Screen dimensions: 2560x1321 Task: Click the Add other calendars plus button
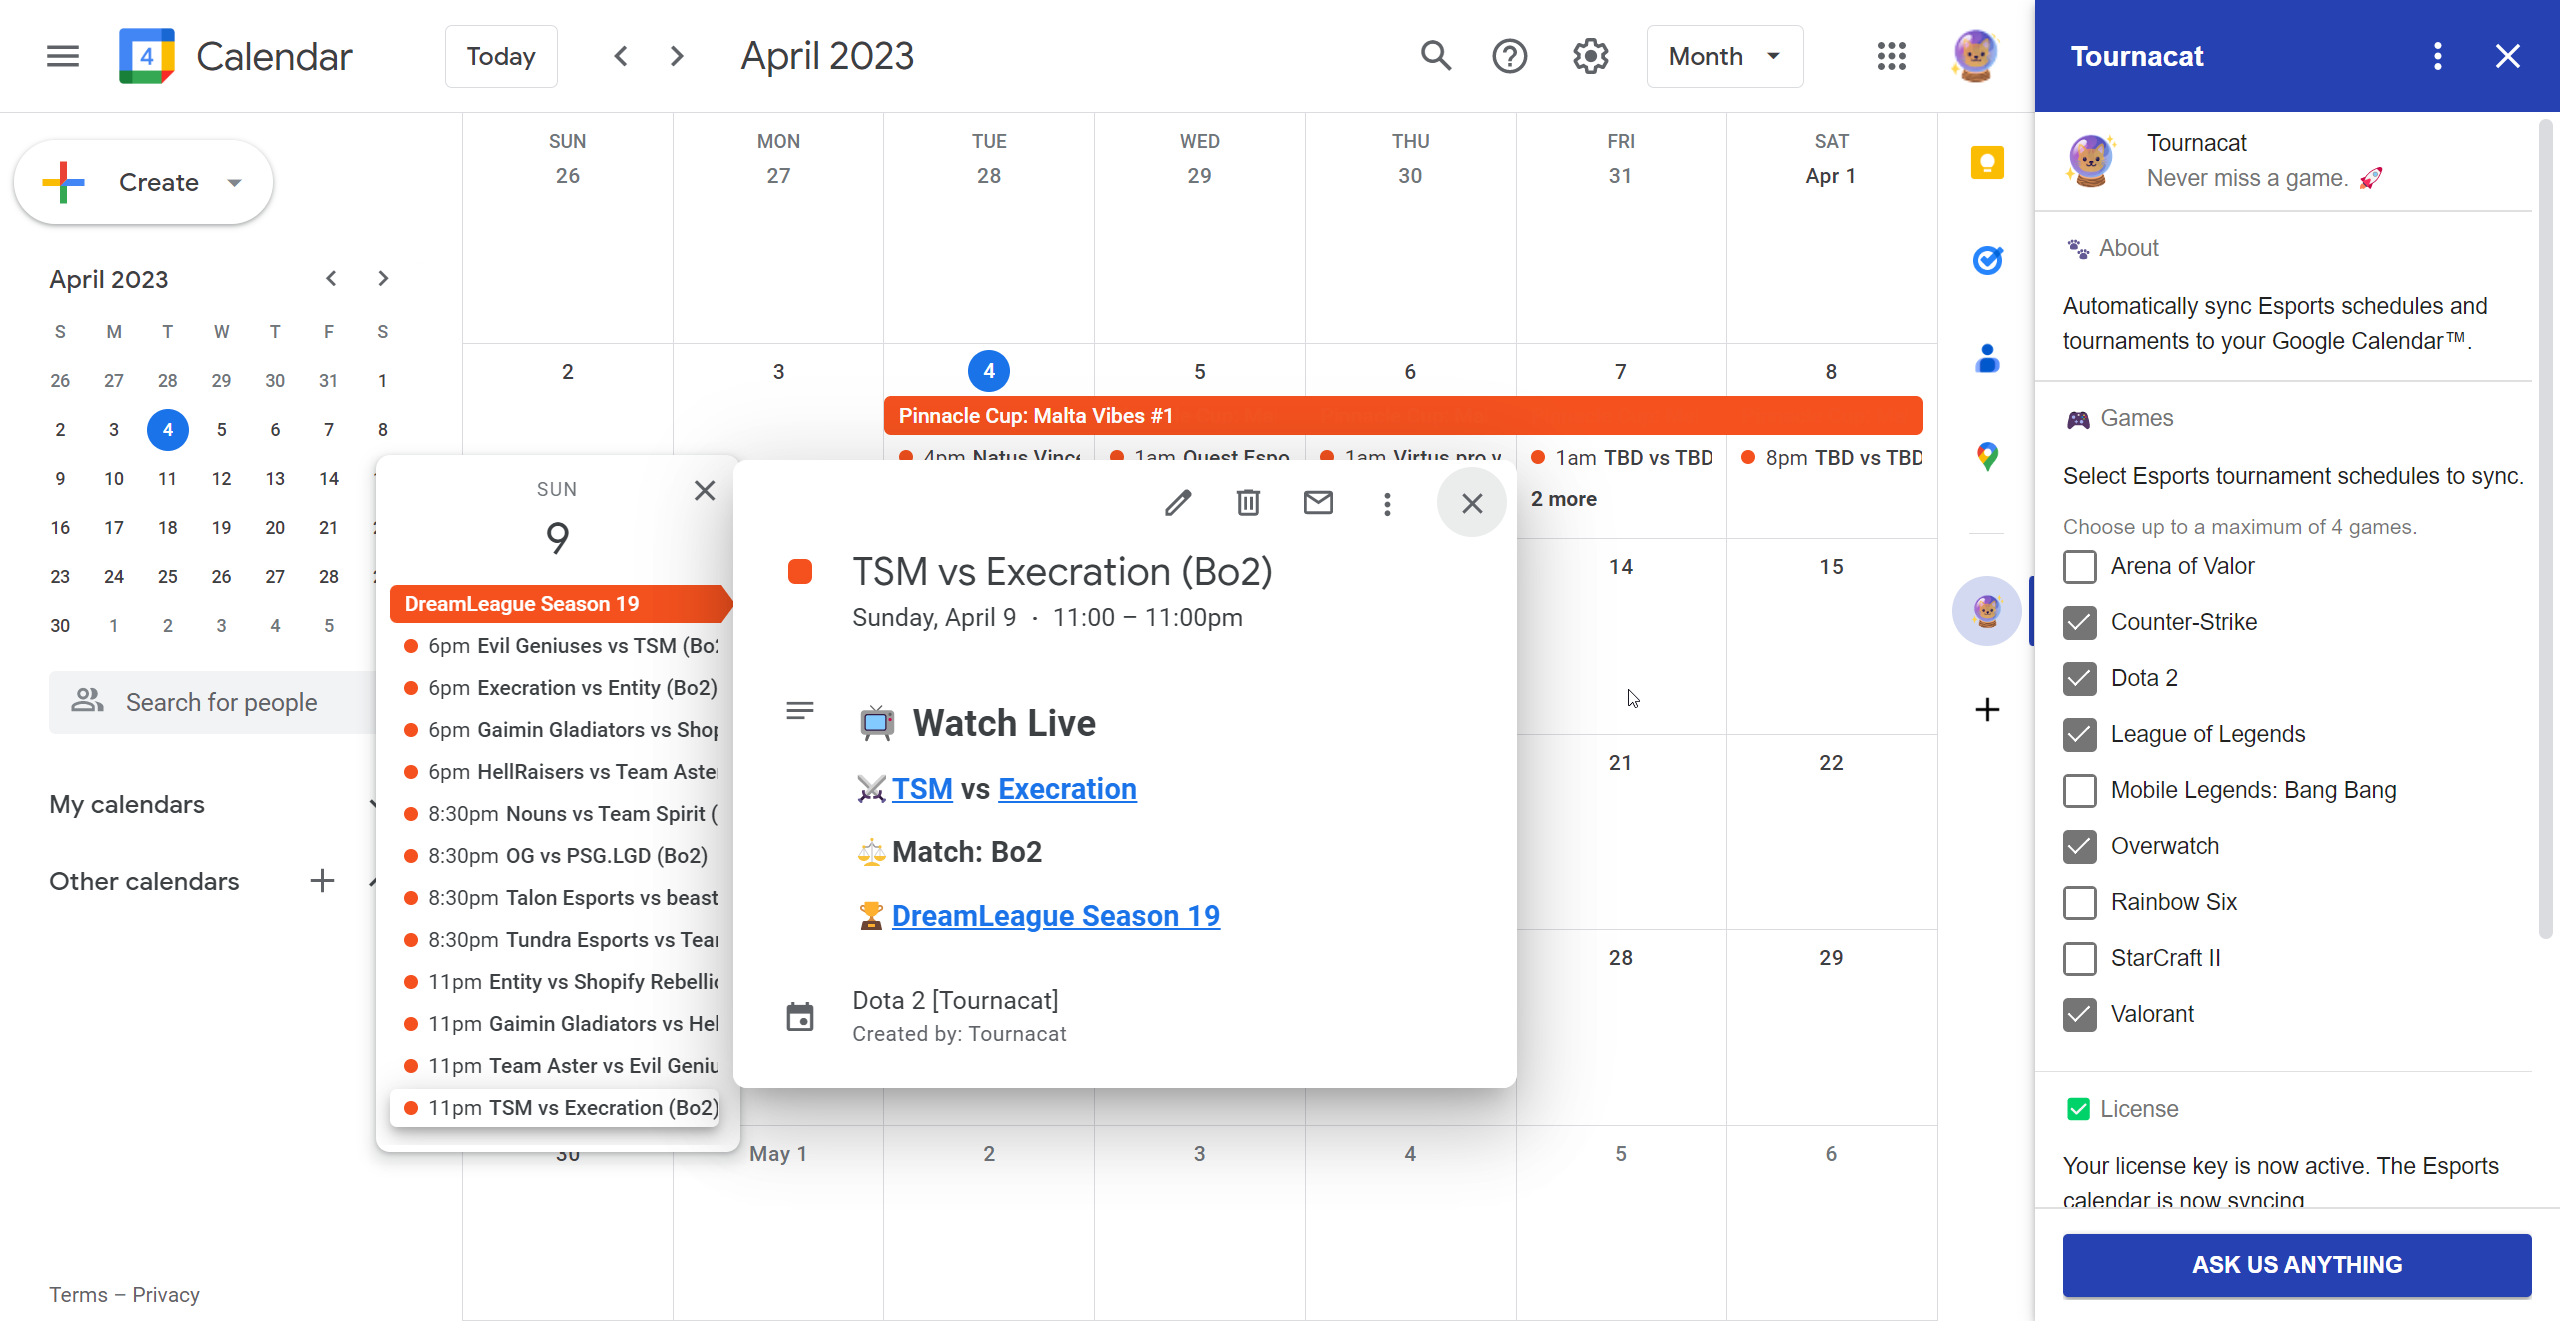point(322,880)
